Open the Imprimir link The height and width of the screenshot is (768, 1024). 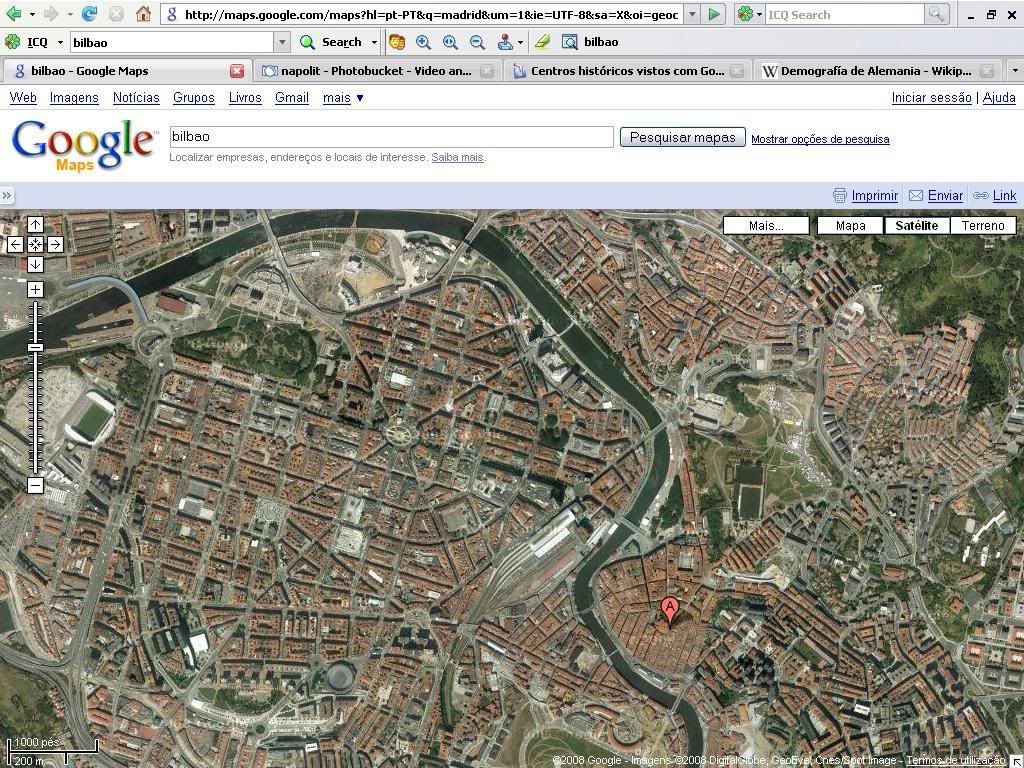[874, 196]
